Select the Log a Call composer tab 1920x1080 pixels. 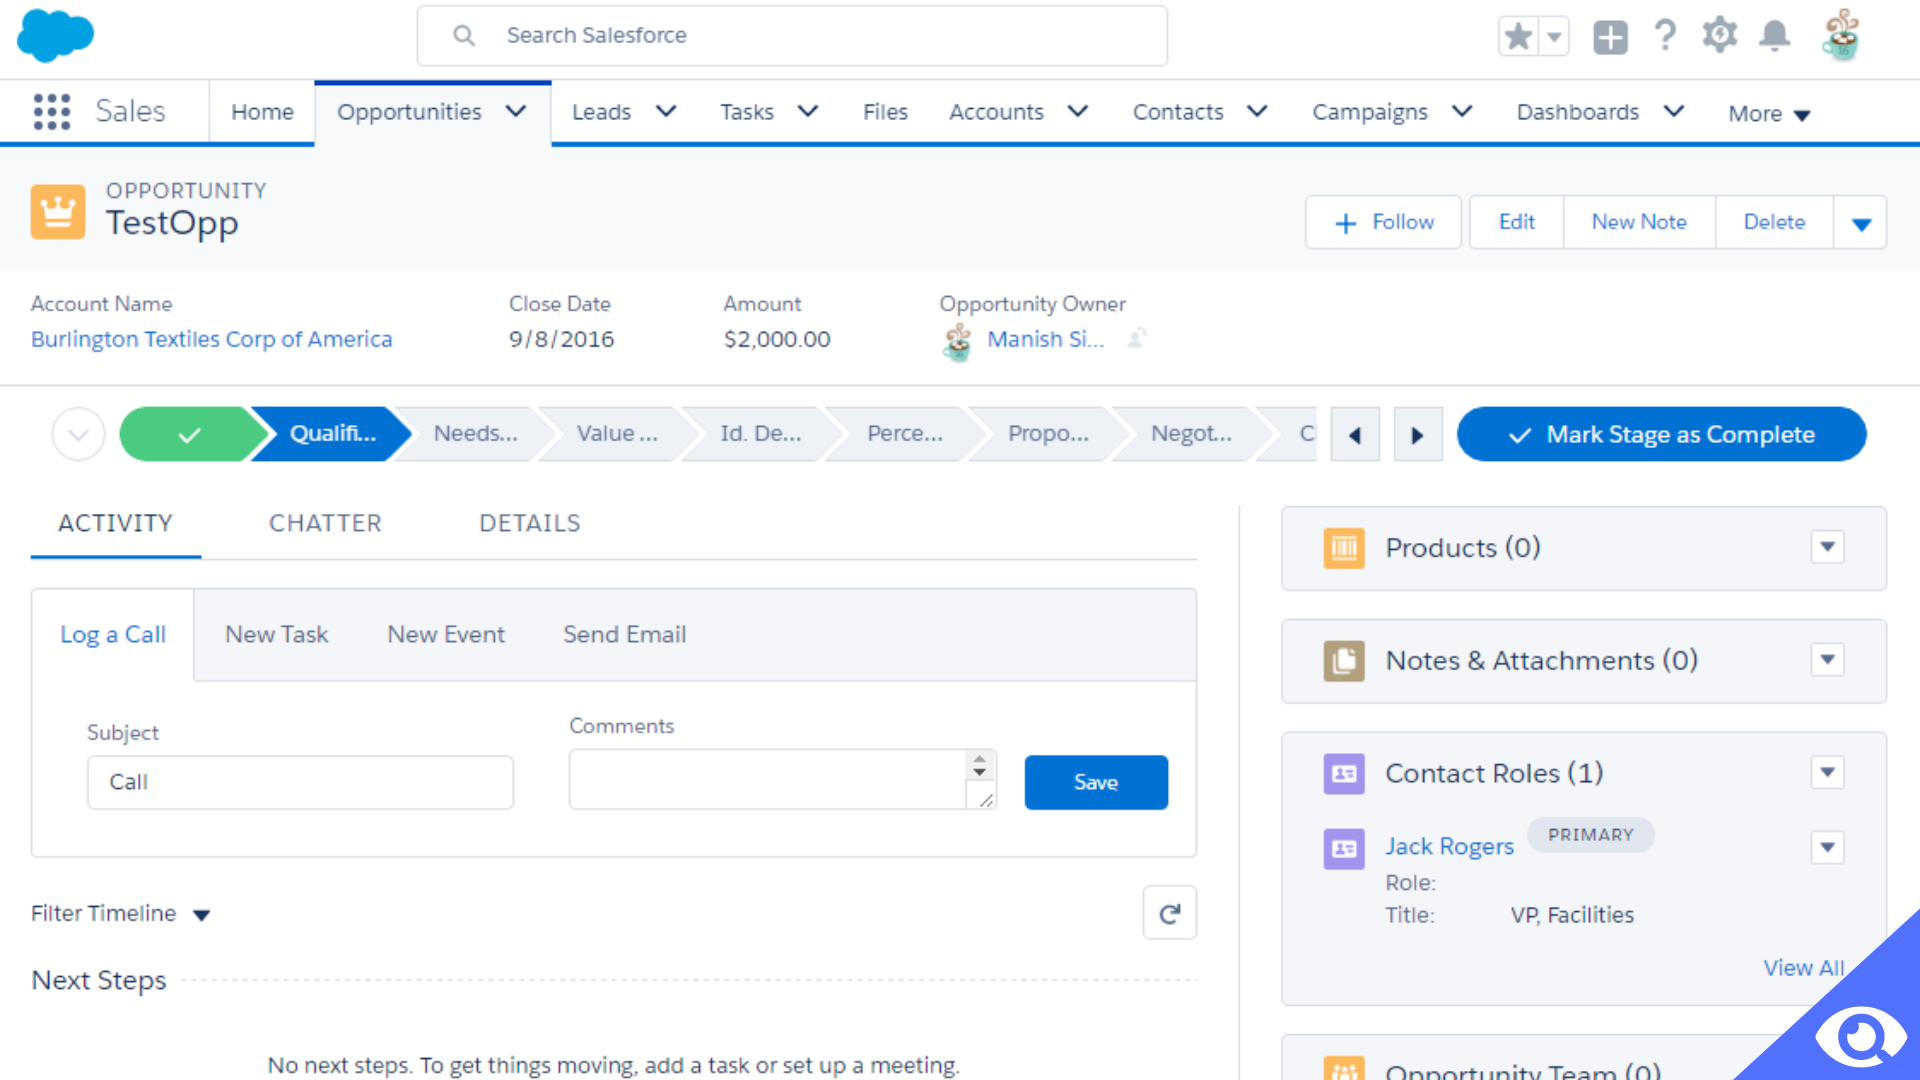[113, 635]
